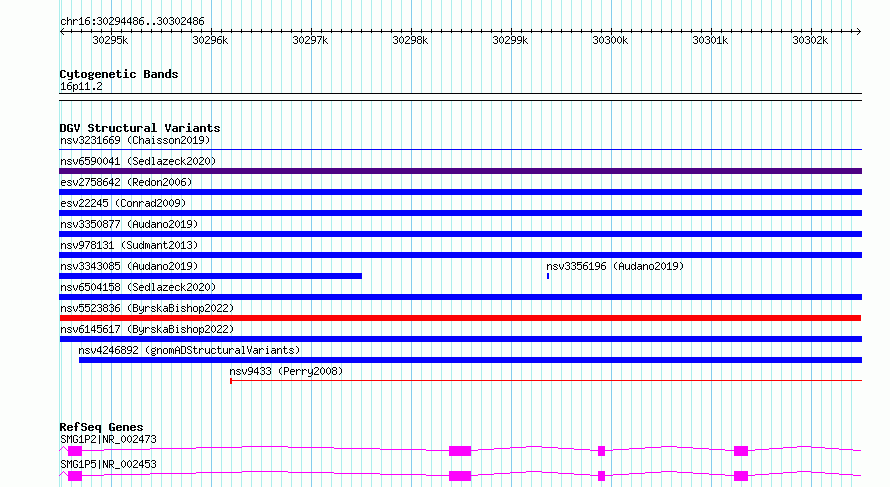Click the blue nsv4246892 variant bar
This screenshot has width=890, height=487.
click(x=470, y=360)
